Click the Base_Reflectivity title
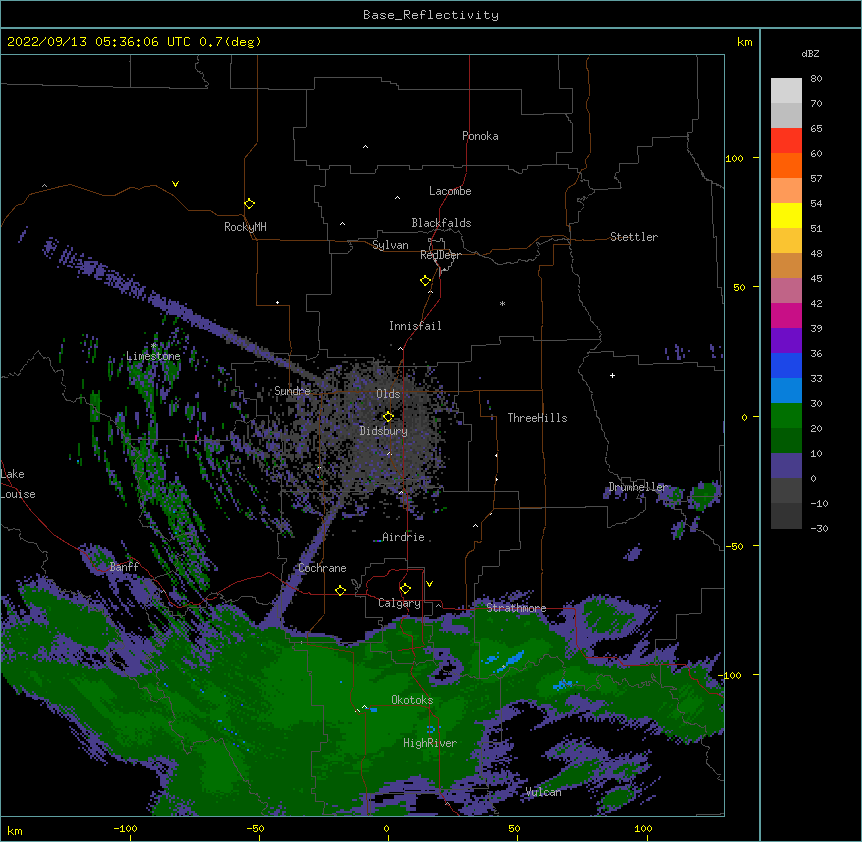This screenshot has height=842, width=862. pyautogui.click(x=431, y=15)
